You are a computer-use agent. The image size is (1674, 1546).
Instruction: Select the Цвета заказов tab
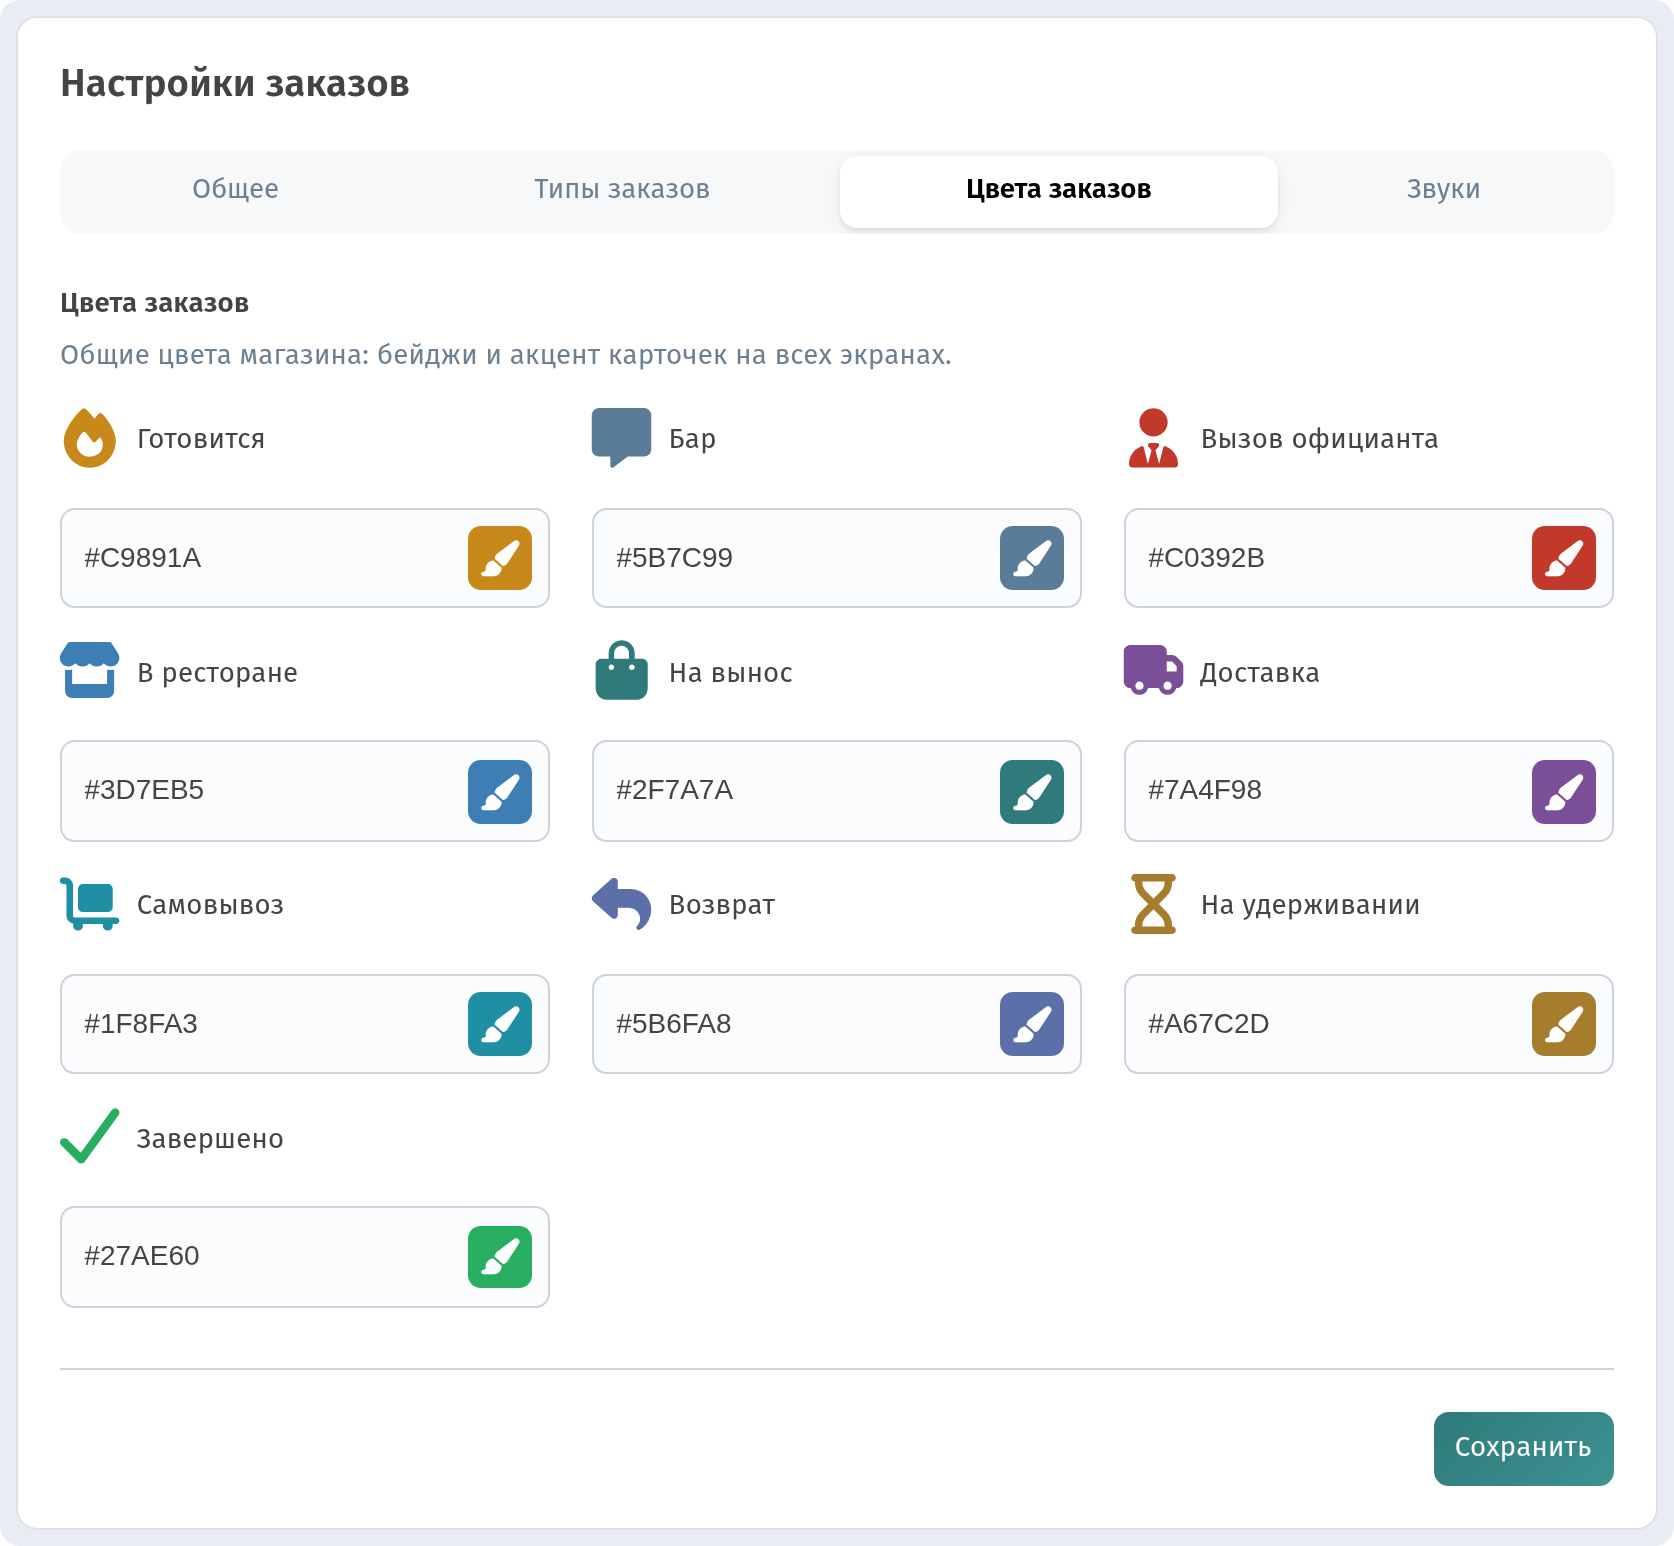(1059, 190)
